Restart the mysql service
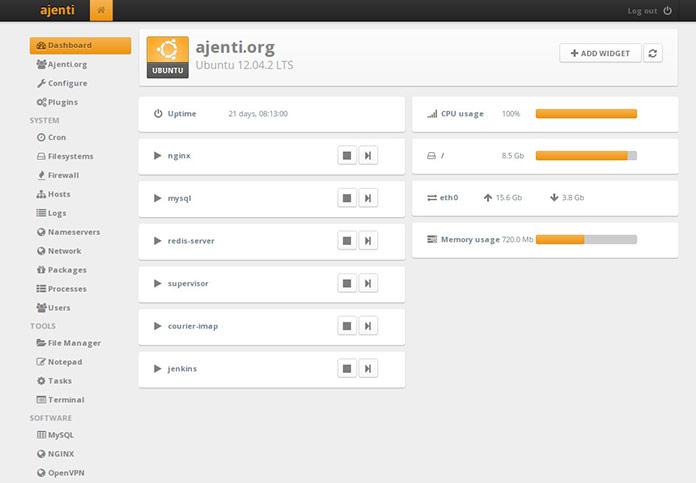The width and height of the screenshot is (696, 483). tap(368, 198)
